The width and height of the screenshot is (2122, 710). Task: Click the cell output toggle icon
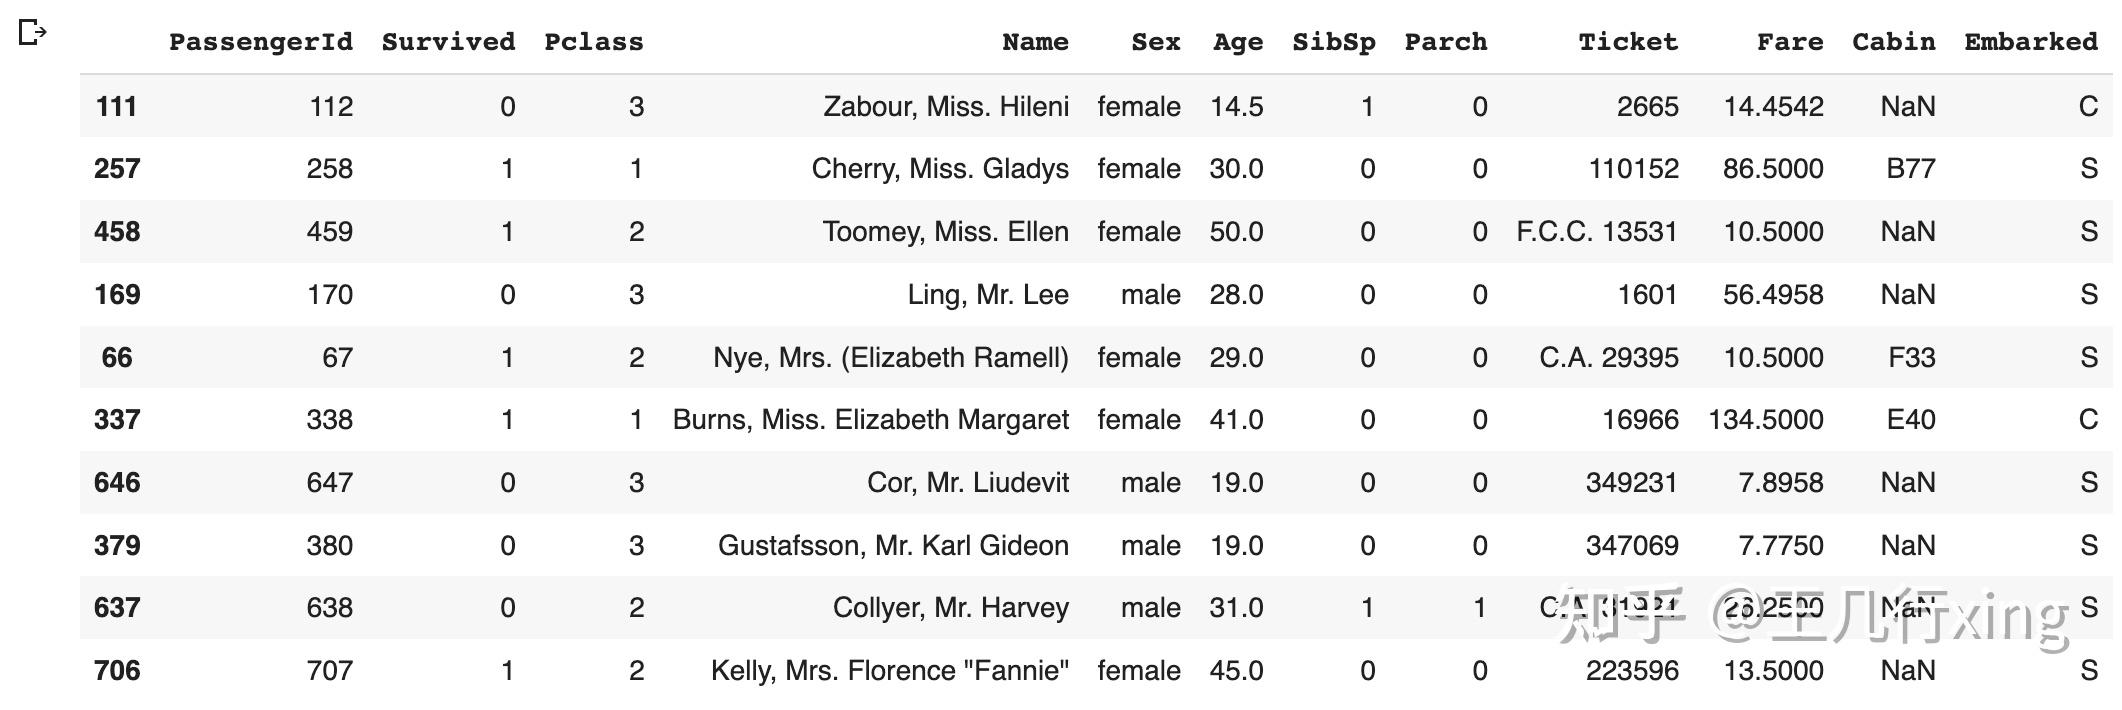[32, 33]
